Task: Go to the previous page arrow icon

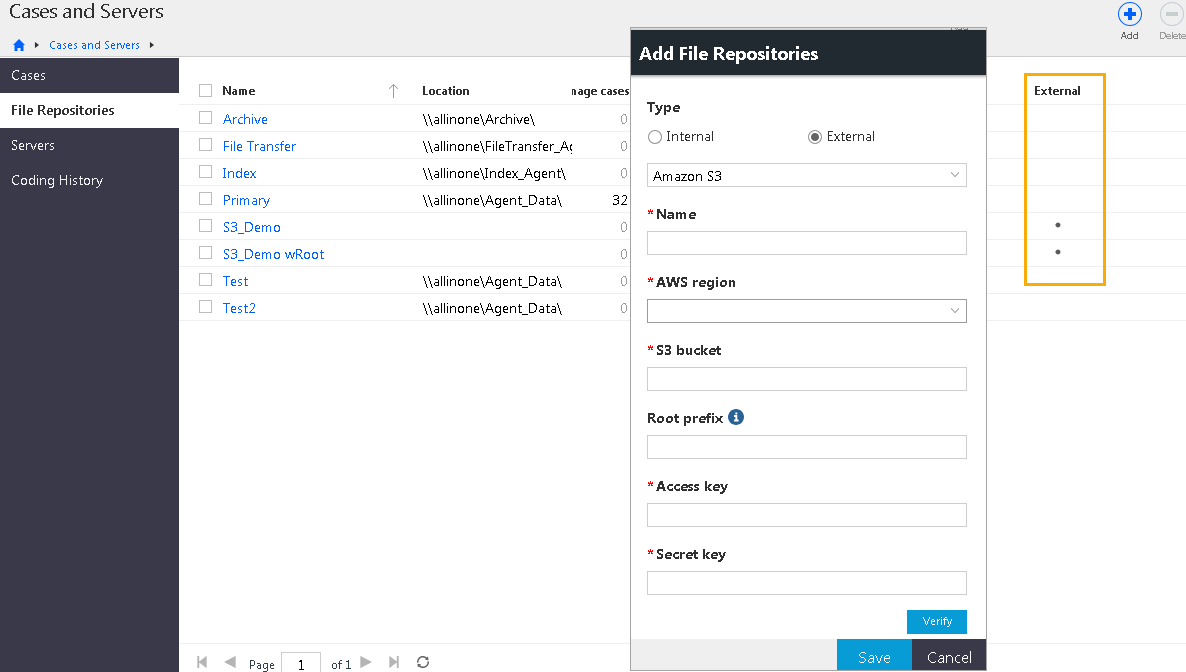Action: pyautogui.click(x=230, y=662)
